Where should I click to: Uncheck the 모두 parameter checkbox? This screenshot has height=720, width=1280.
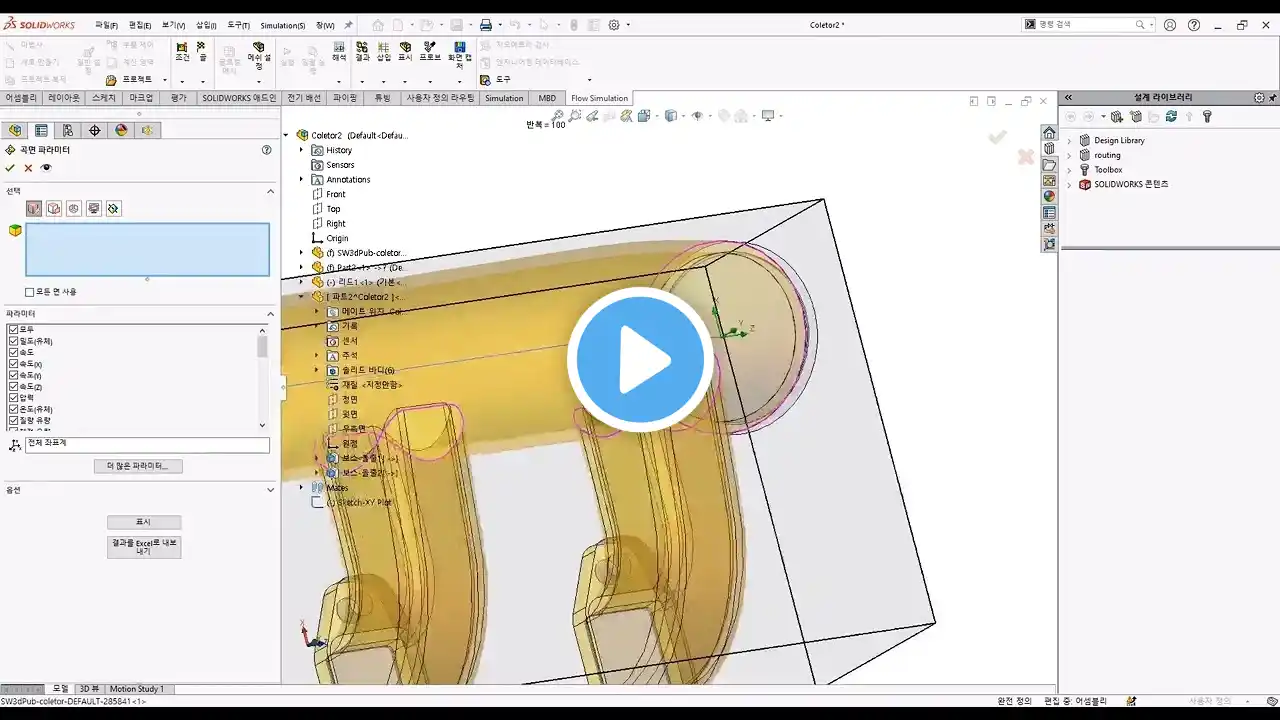point(13,329)
